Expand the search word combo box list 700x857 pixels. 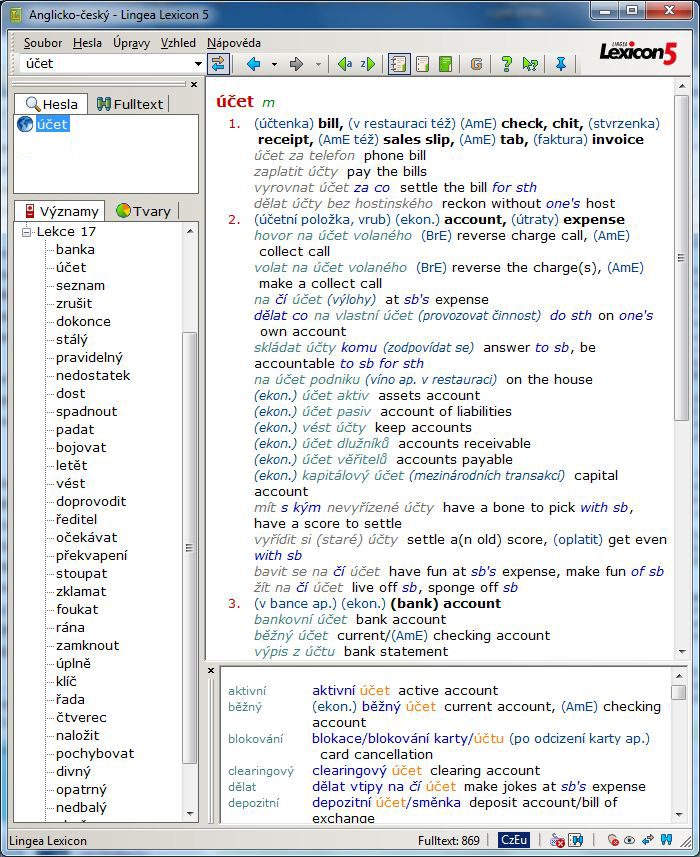tap(198, 64)
